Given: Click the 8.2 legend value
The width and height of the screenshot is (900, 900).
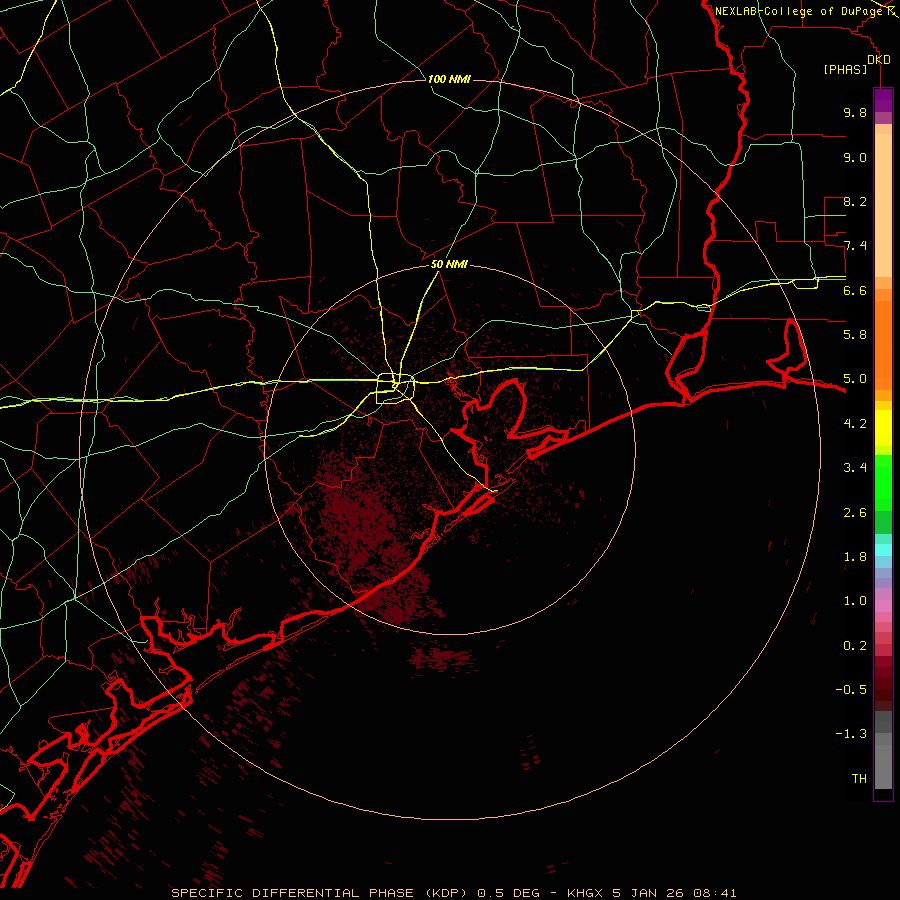Looking at the screenshot, I should (855, 201).
